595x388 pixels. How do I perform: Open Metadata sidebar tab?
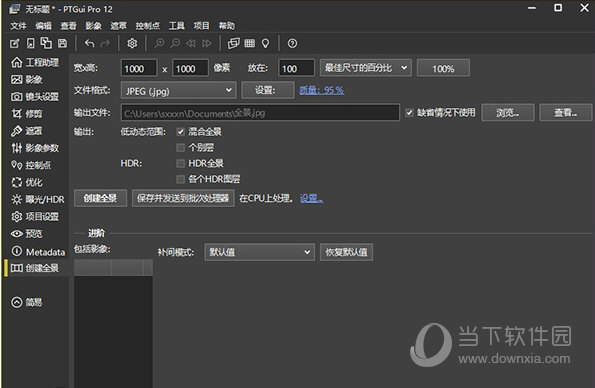pos(38,251)
